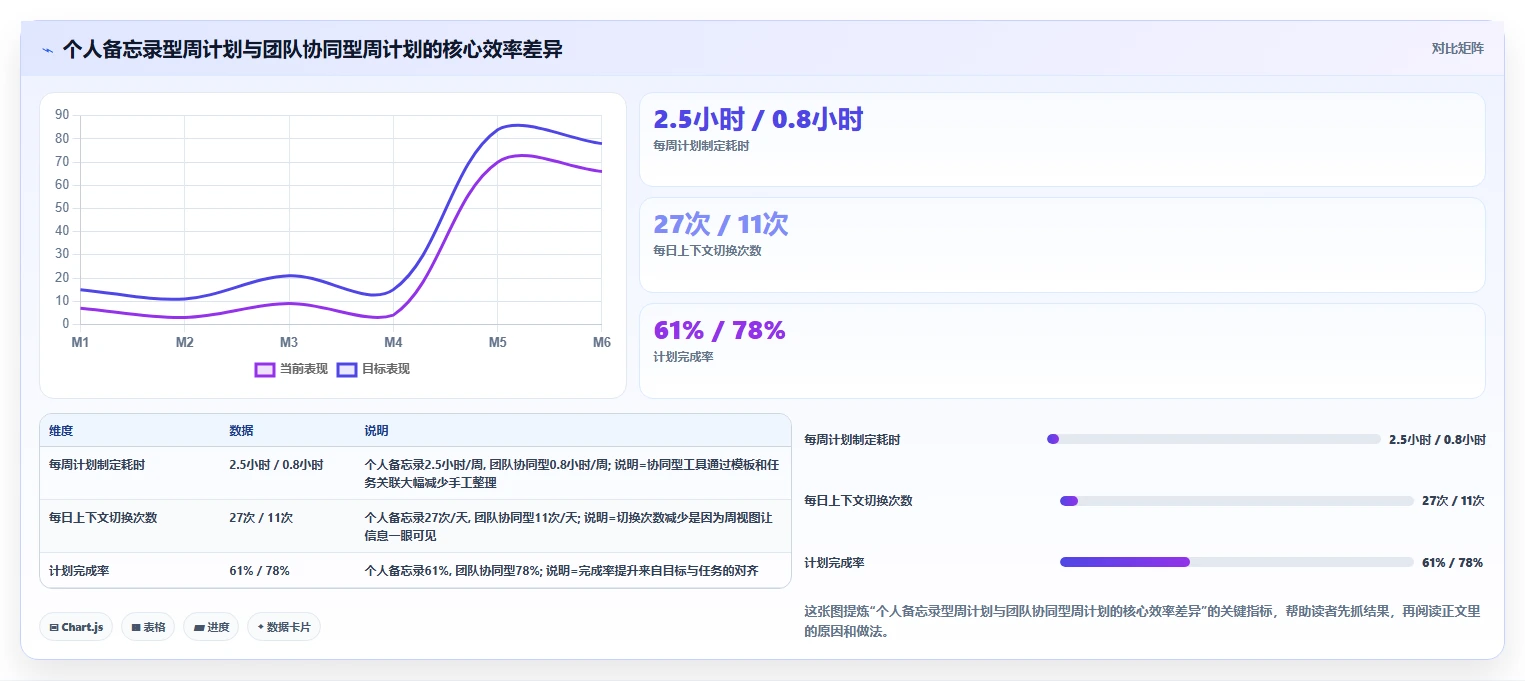Screen dimensions: 1525x681
Task: Select the 2.5小时 / 0.8小时 data card value
Action: pos(758,120)
